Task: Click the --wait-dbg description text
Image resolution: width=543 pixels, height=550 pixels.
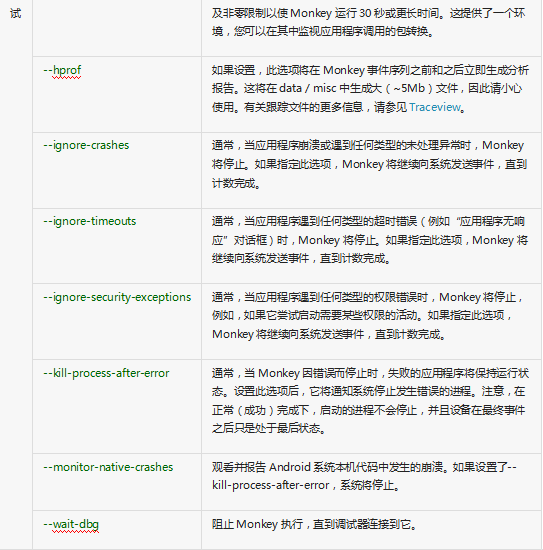Action: coord(314,524)
